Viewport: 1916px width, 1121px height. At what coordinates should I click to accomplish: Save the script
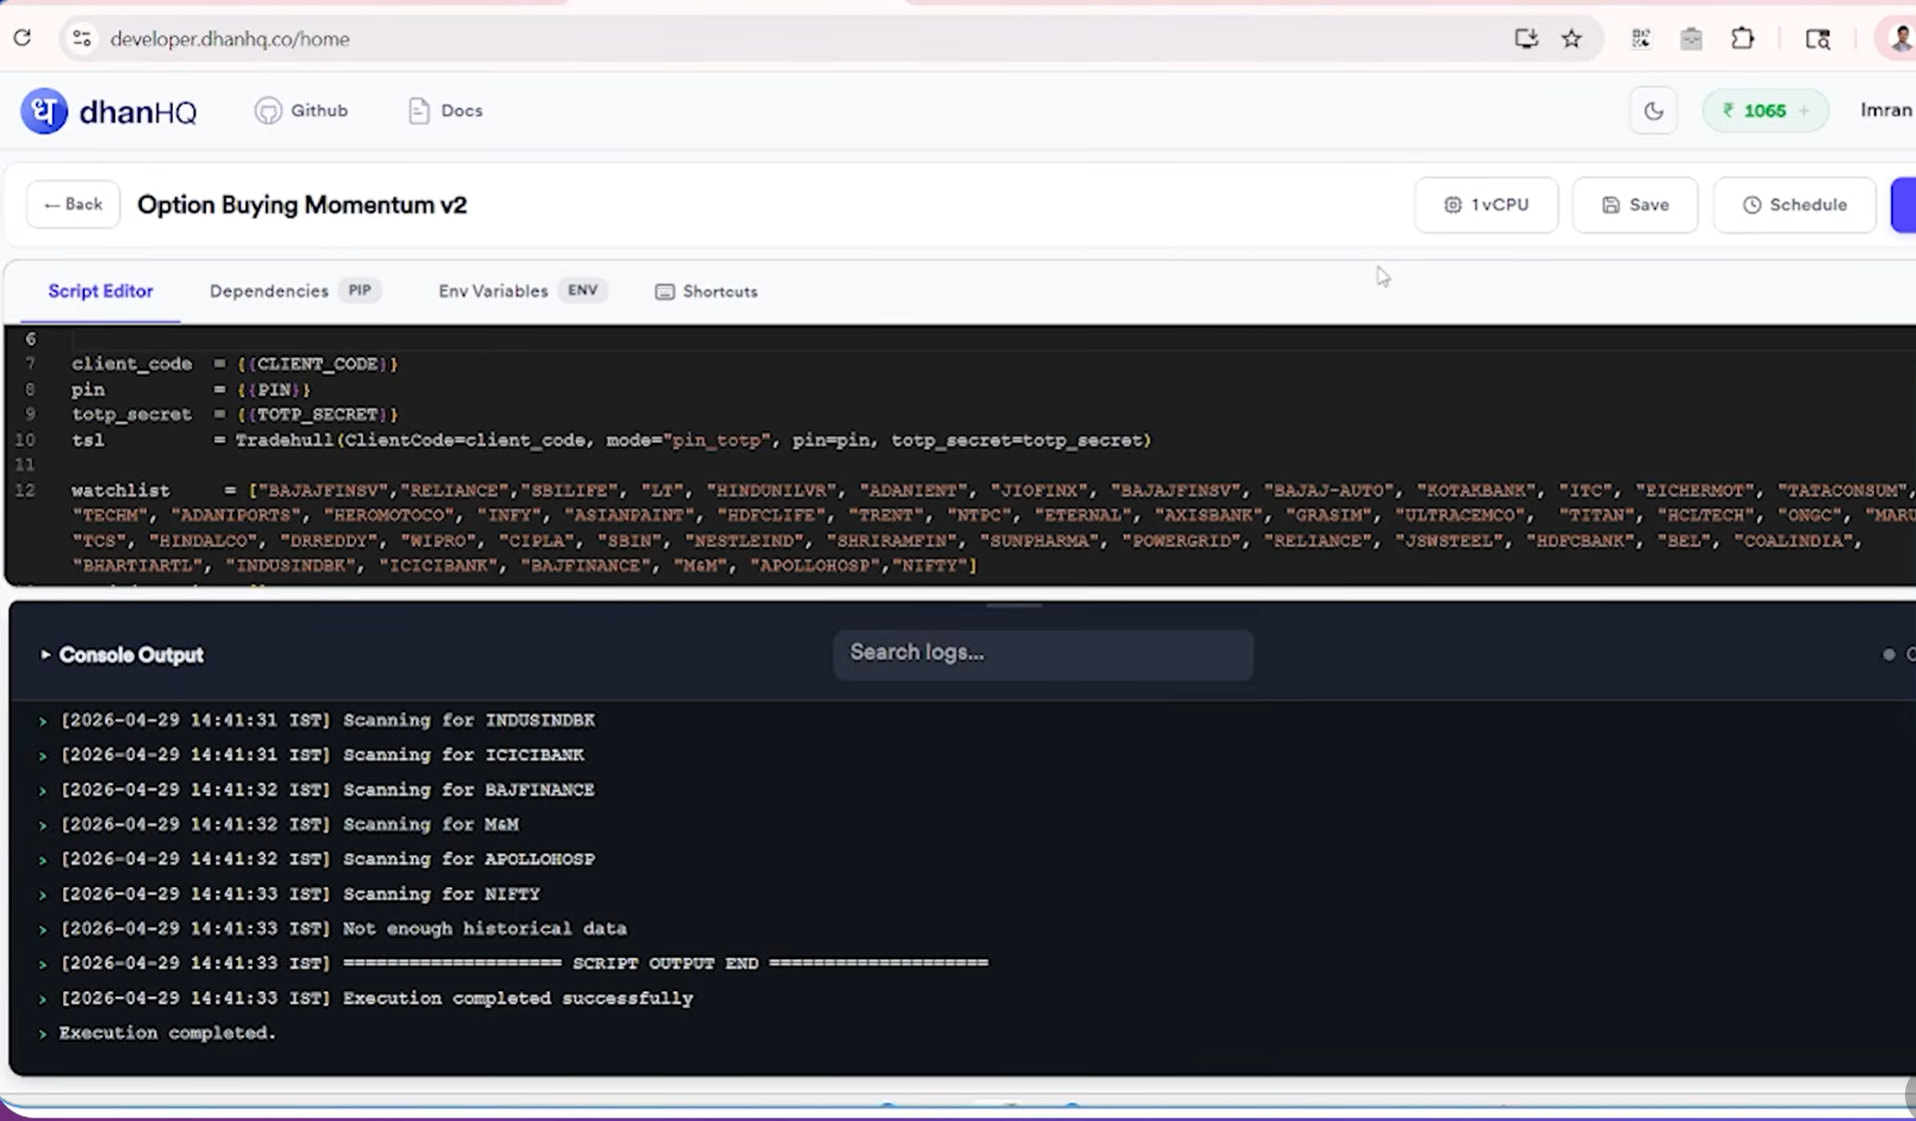1635,205
